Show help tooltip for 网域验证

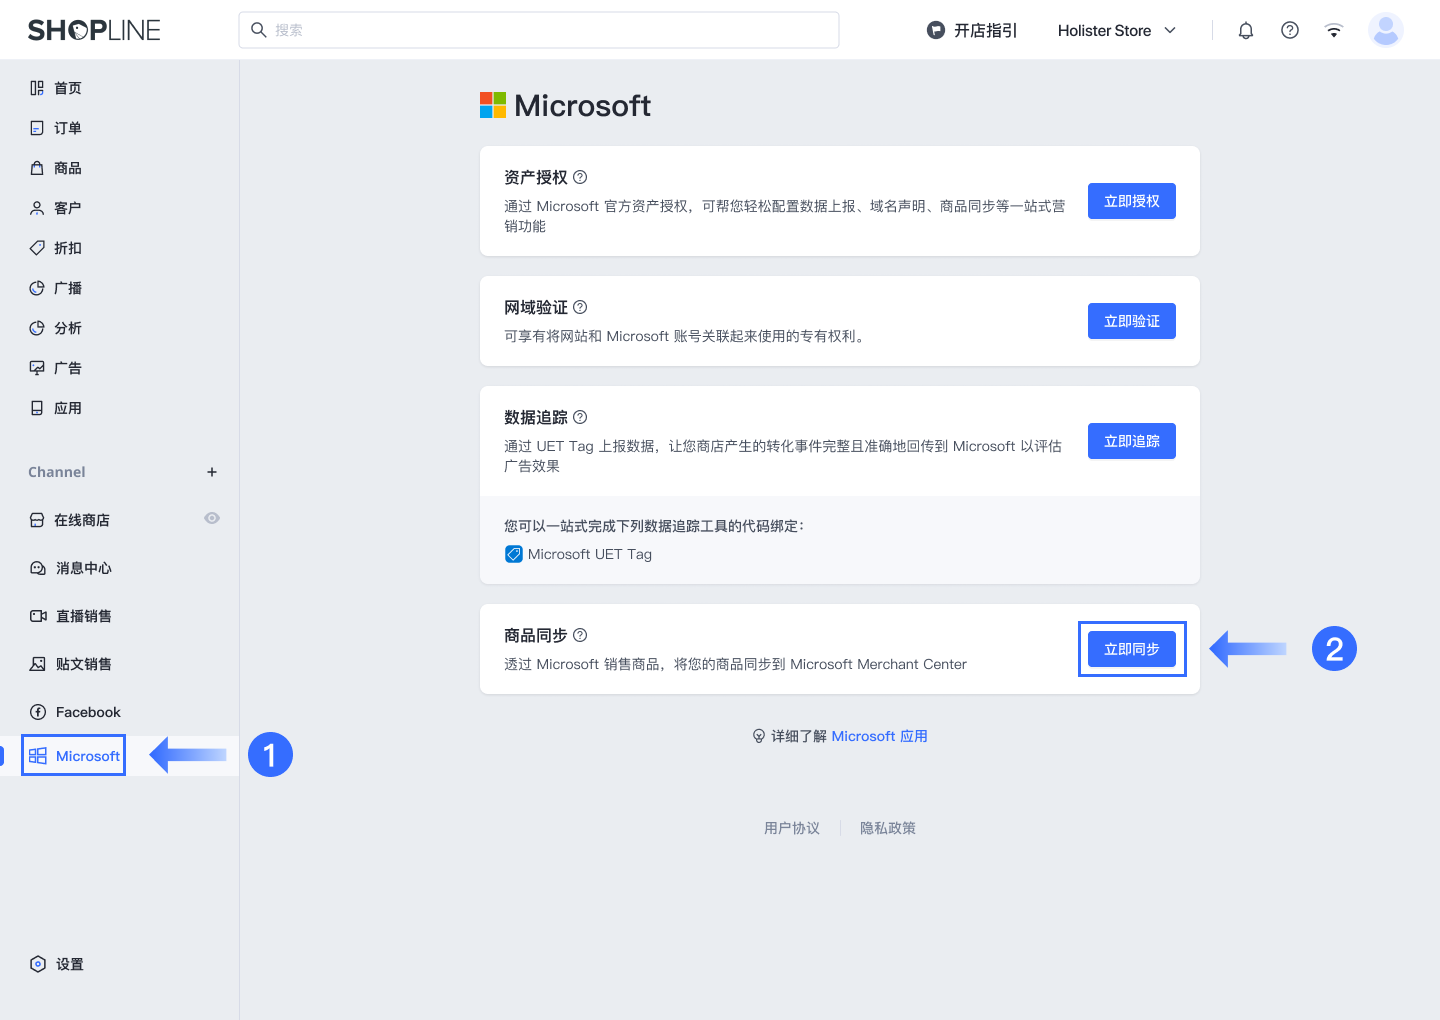[580, 307]
